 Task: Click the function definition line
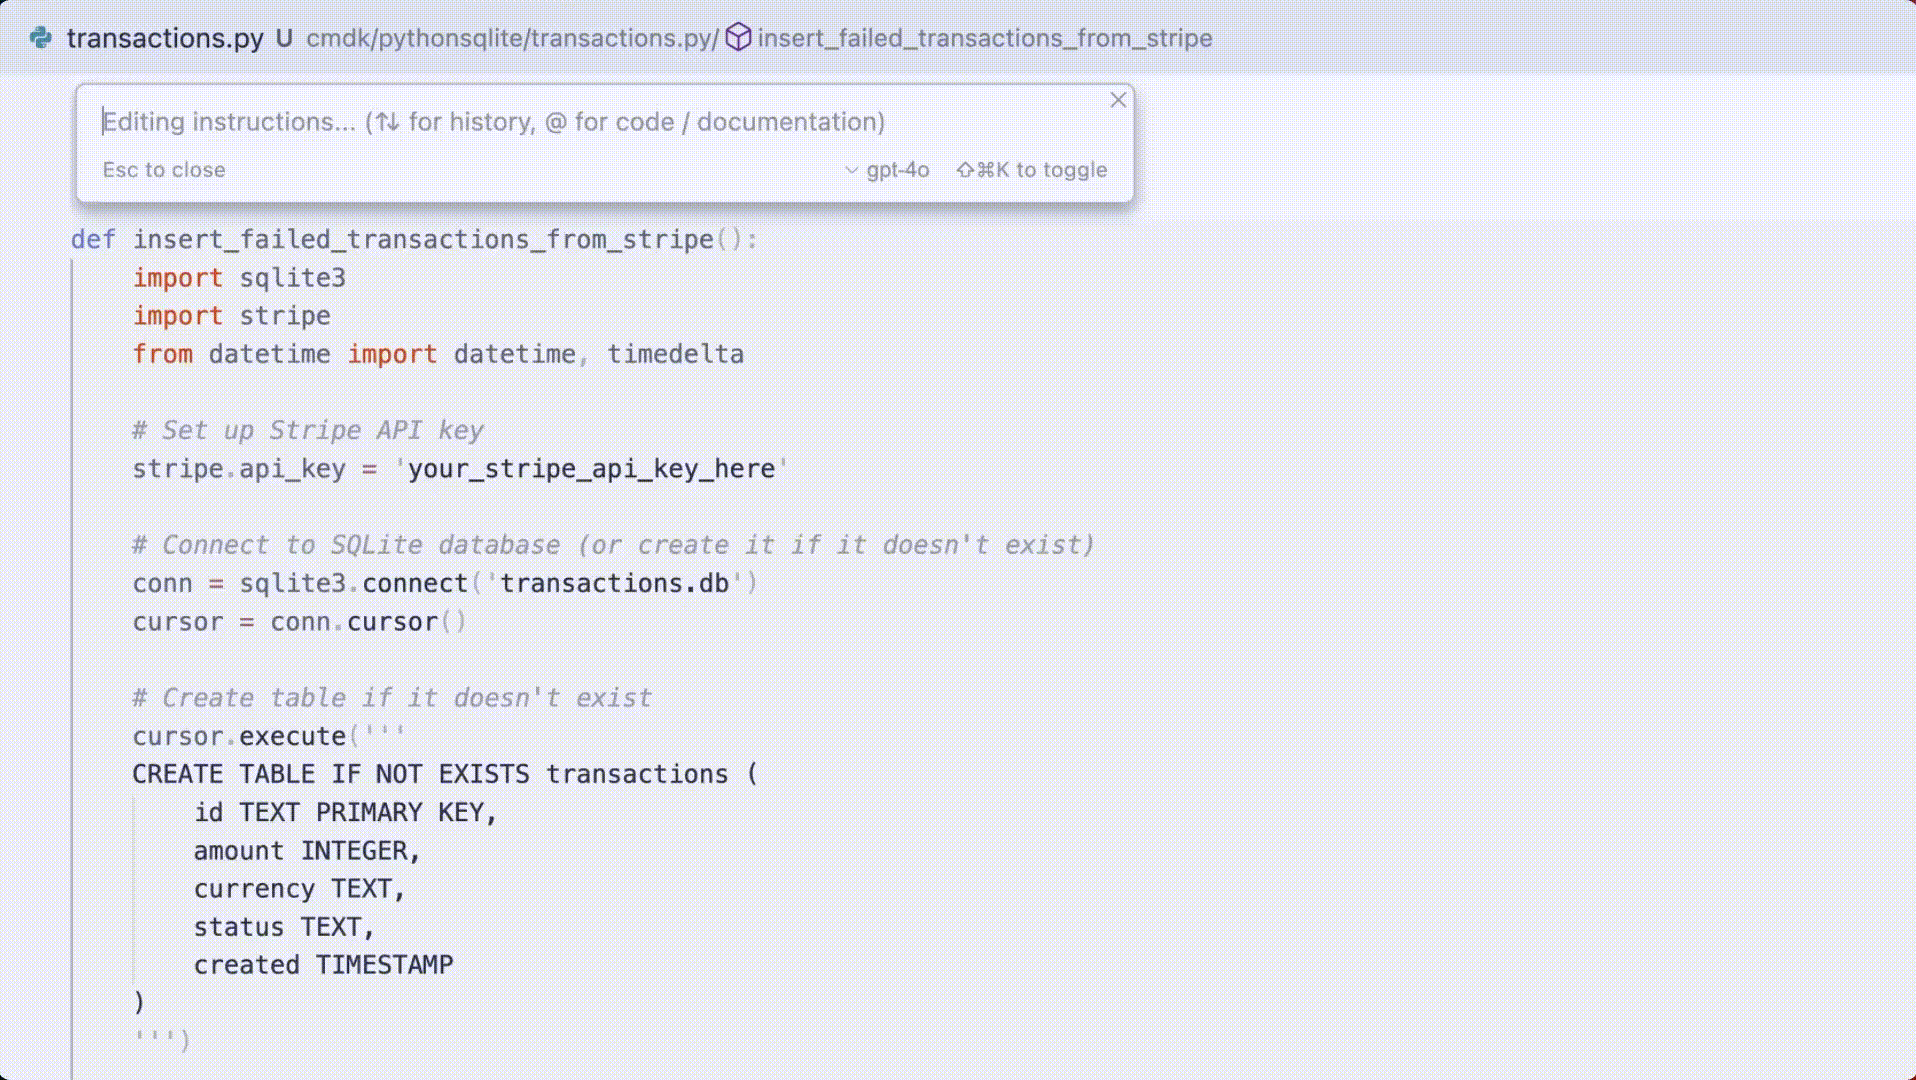412,239
